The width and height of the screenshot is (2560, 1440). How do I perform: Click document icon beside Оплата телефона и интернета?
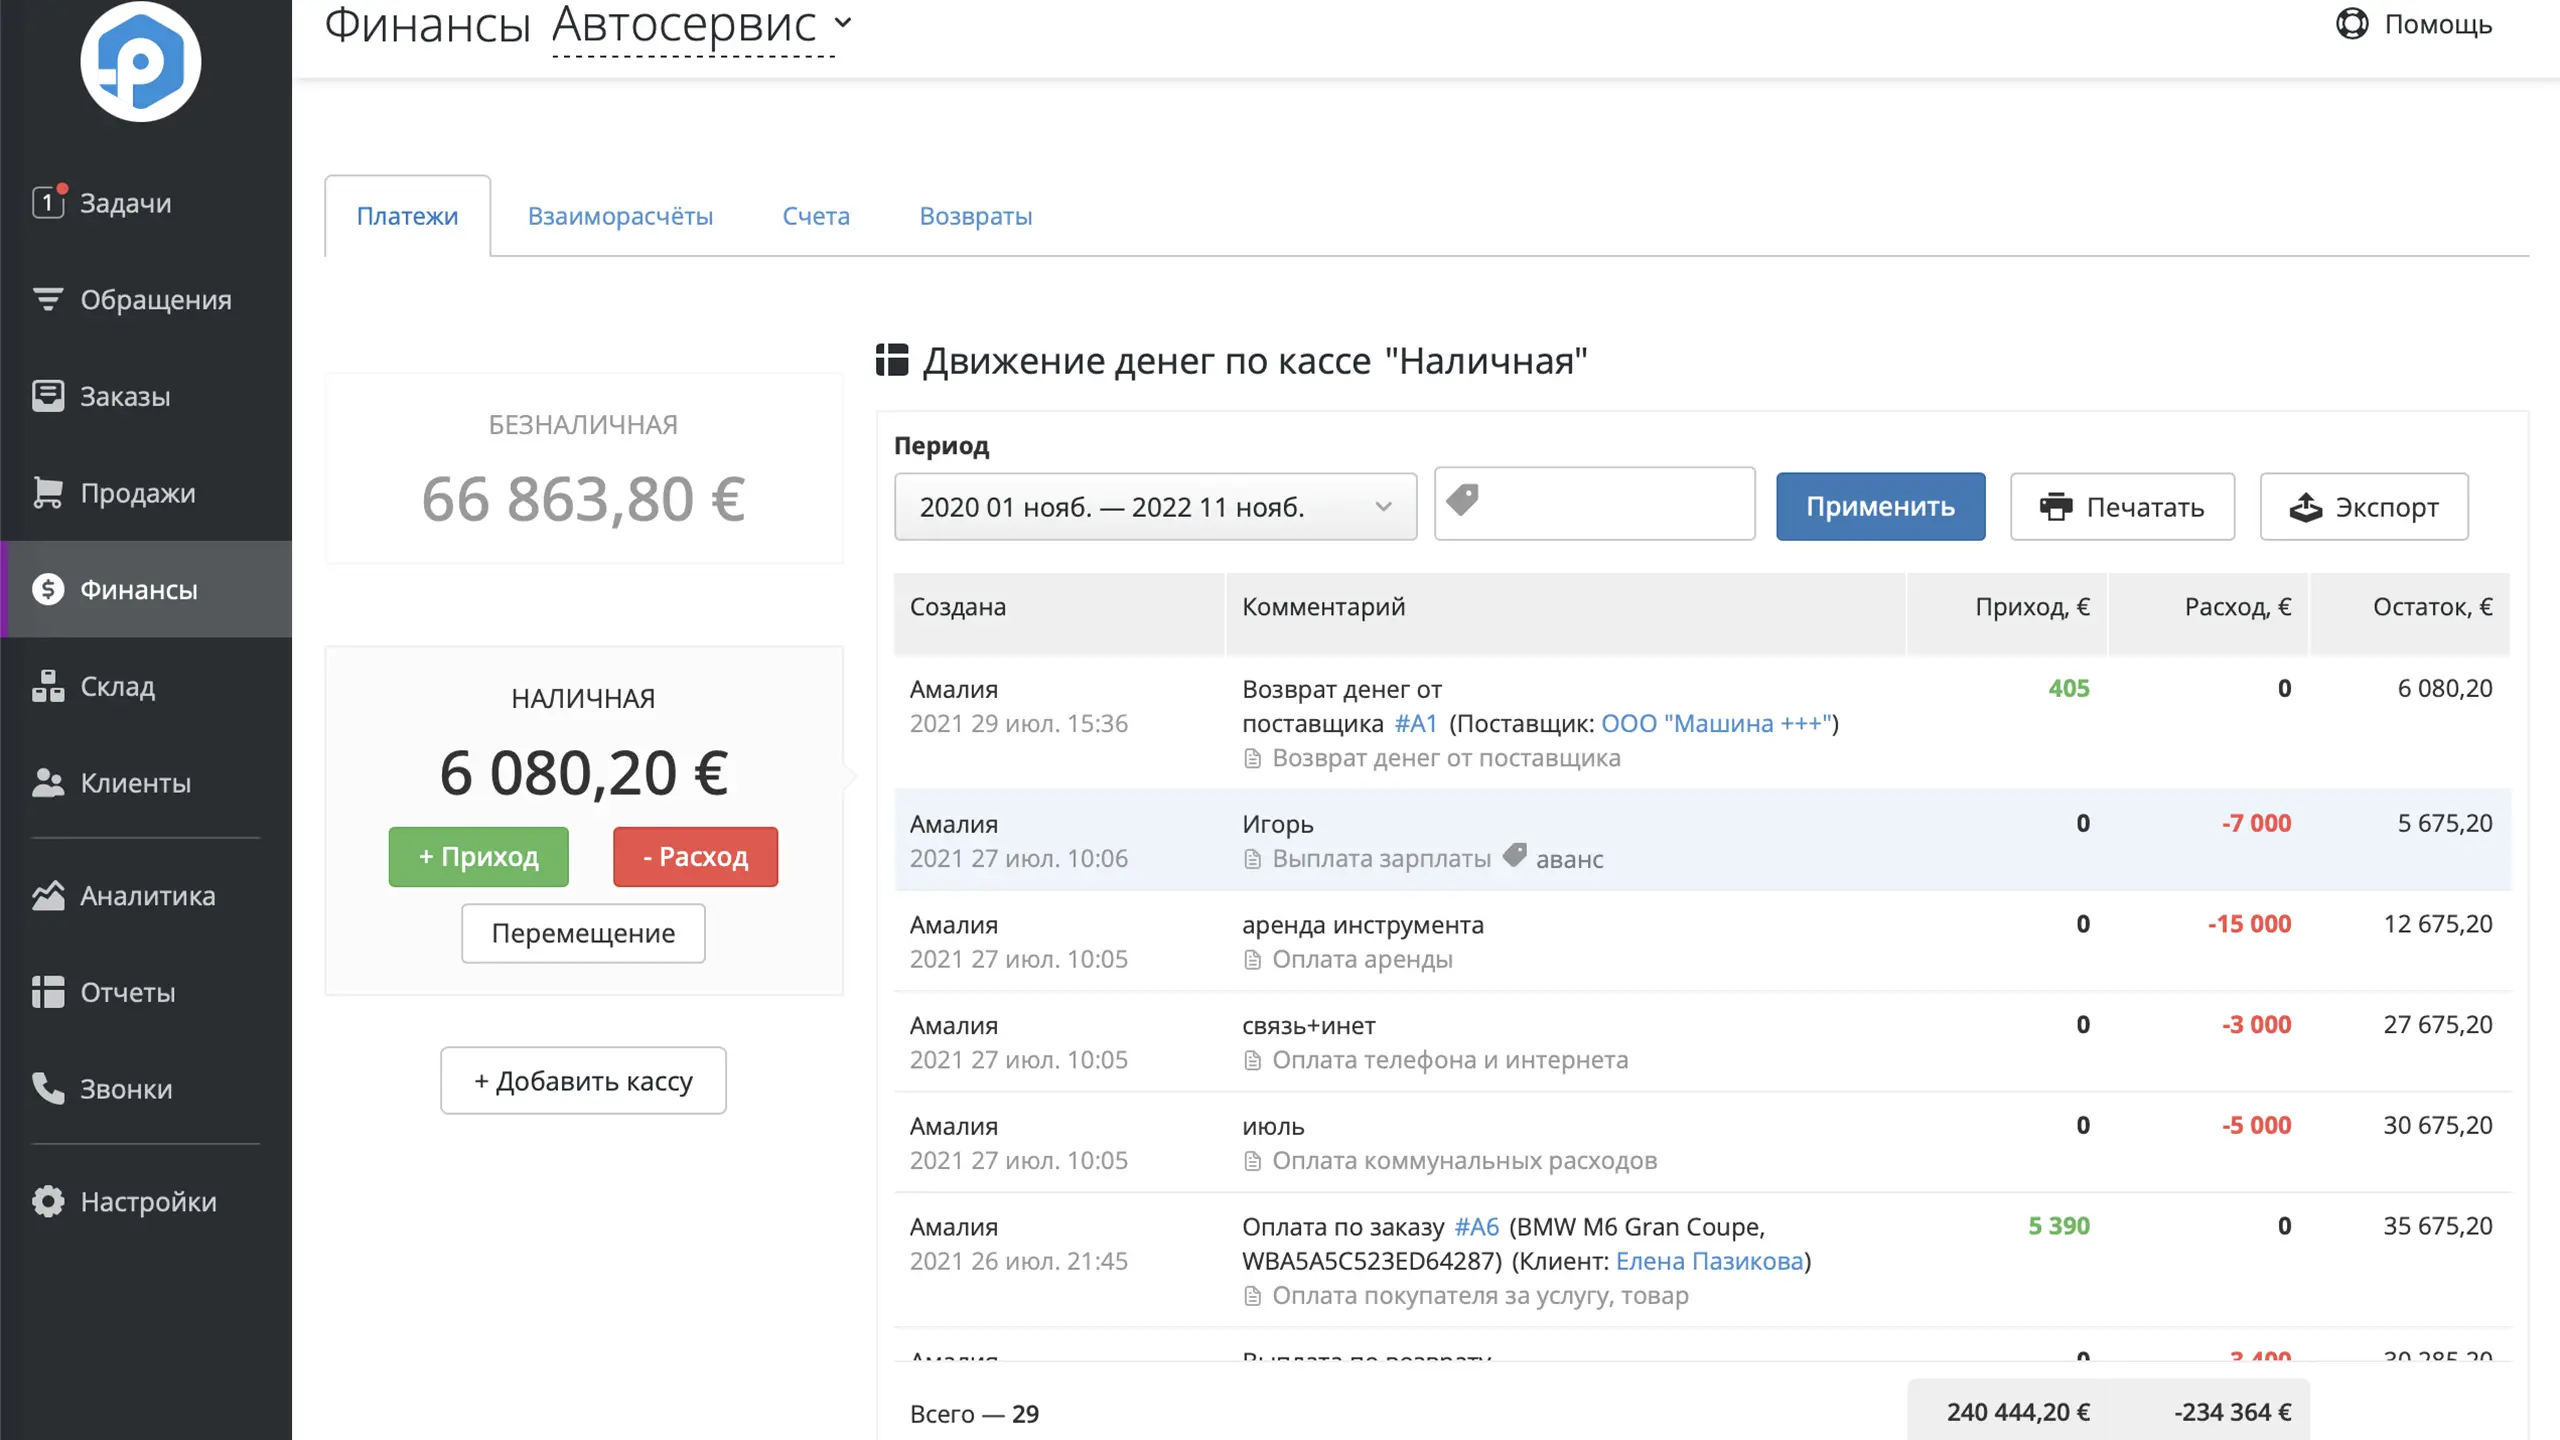point(1252,1060)
